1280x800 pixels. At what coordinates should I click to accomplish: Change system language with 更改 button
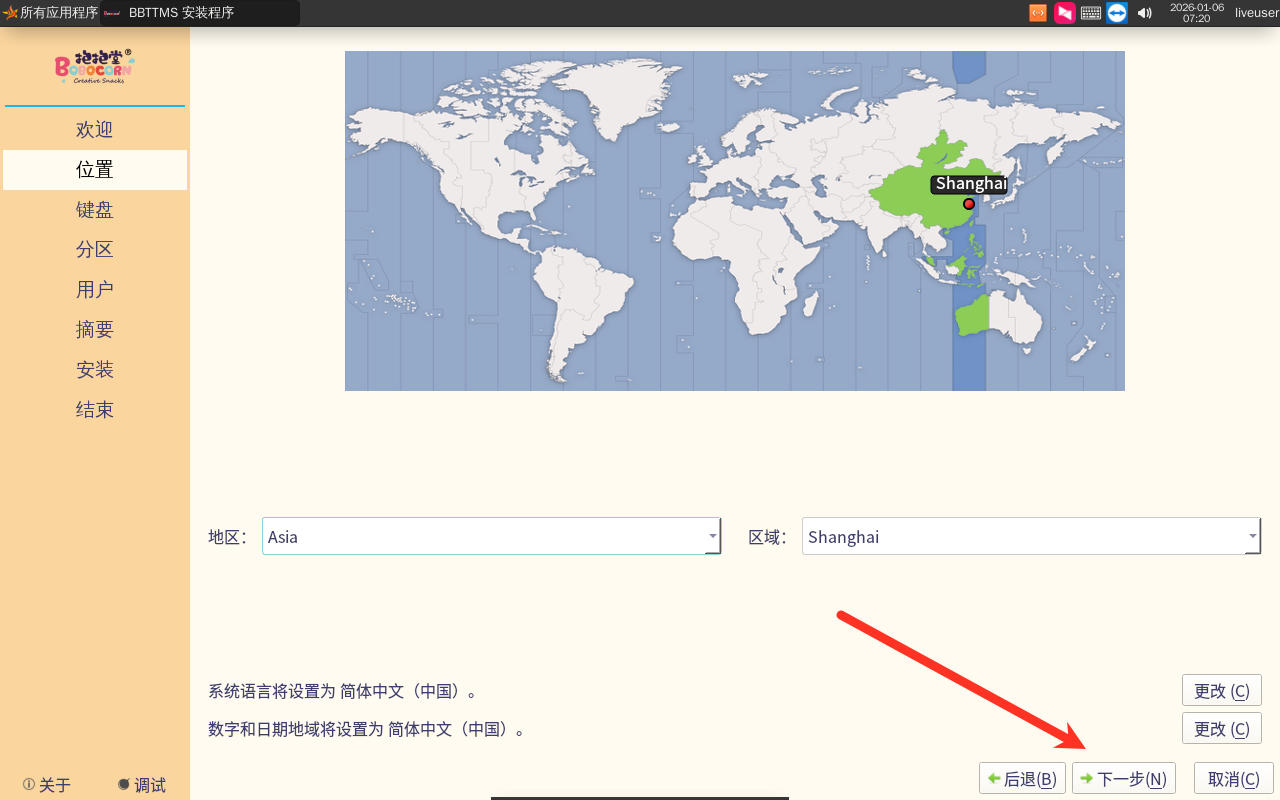[x=1221, y=691]
